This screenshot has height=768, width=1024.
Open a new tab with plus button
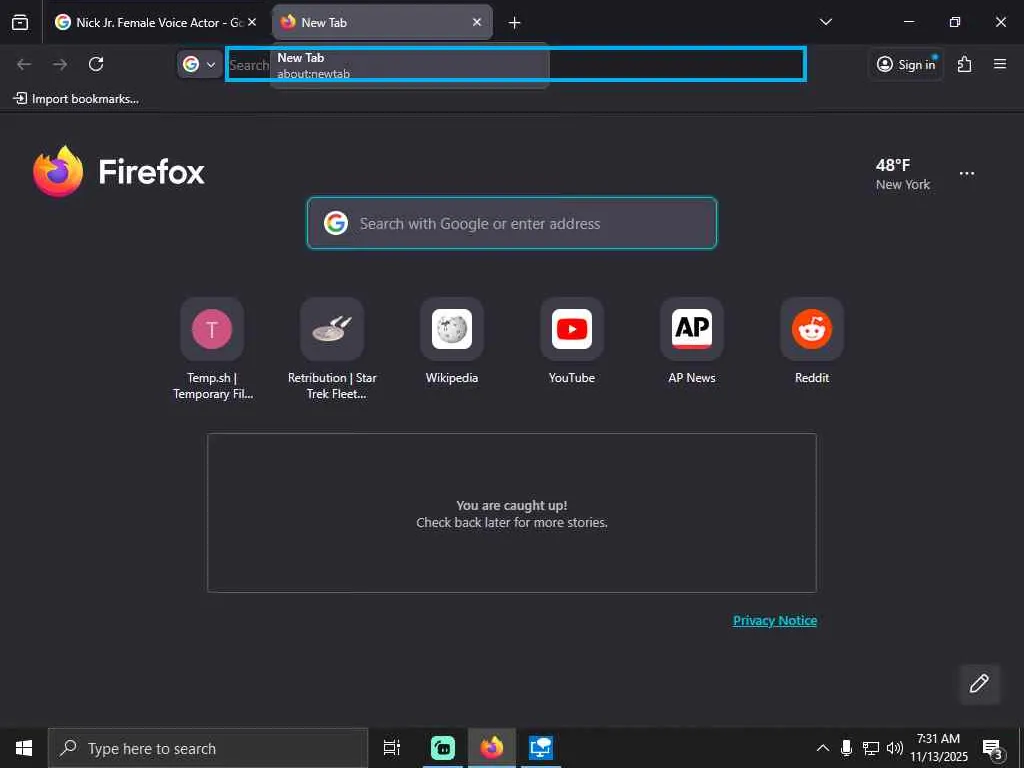click(x=515, y=23)
